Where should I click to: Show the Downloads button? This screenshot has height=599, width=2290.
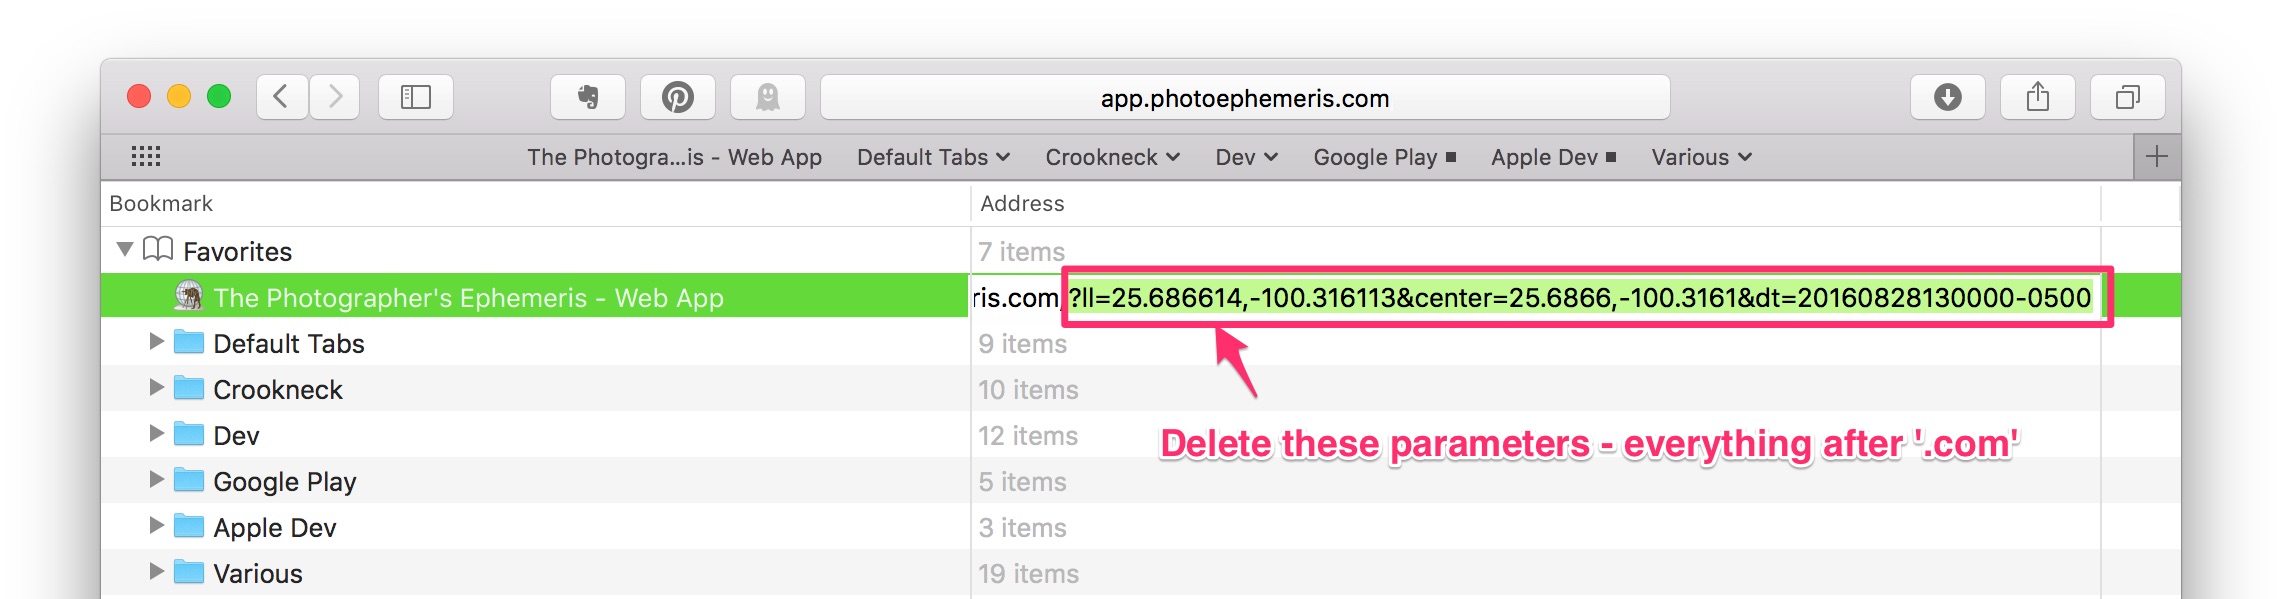(1947, 97)
